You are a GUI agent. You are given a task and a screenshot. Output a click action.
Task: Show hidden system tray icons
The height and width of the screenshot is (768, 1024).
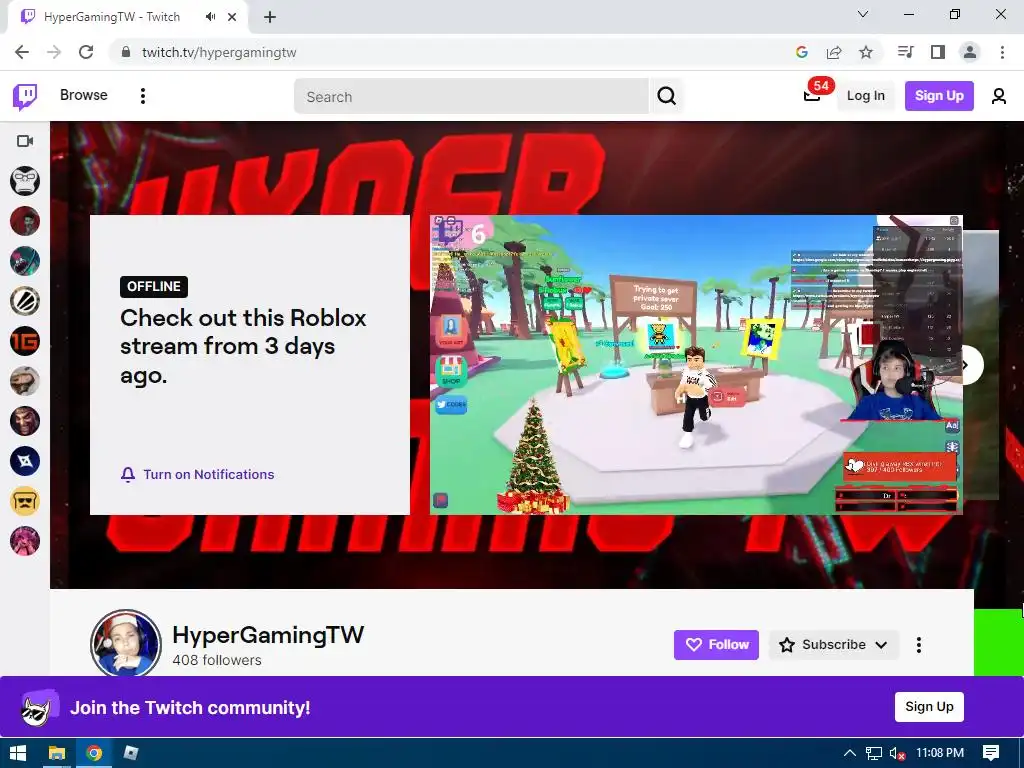click(850, 753)
